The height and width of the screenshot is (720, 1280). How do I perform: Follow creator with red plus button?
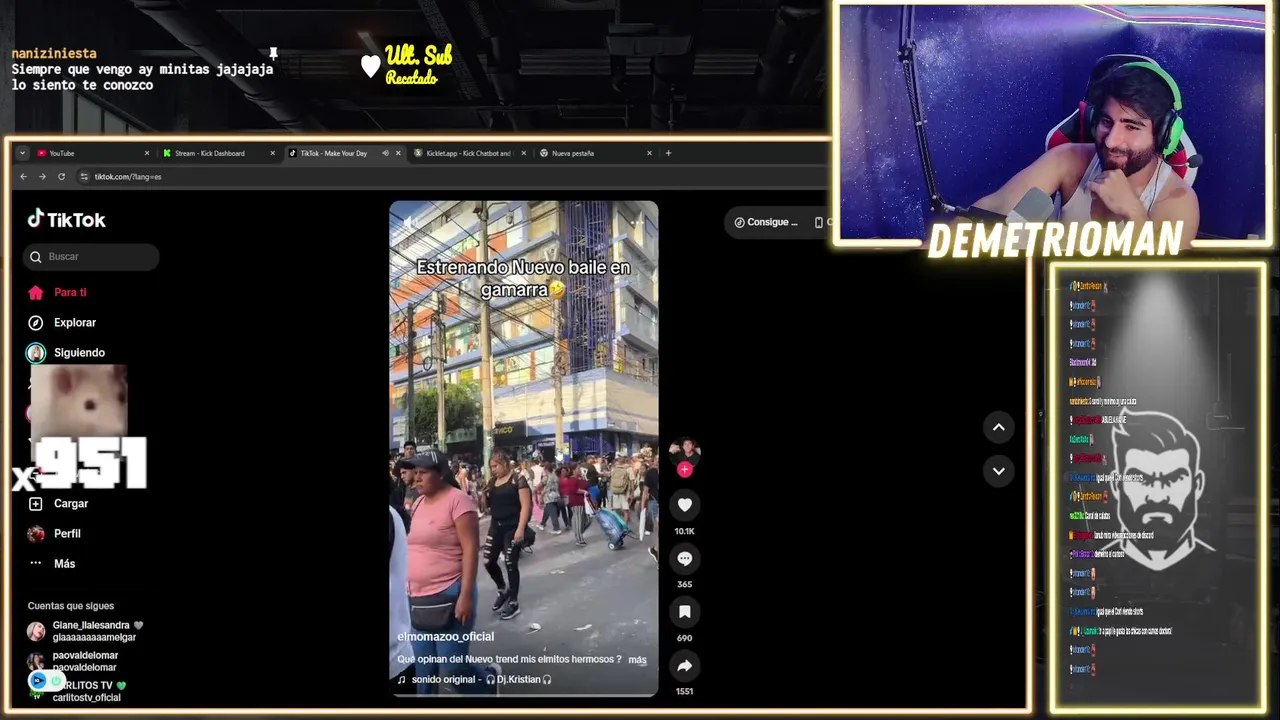click(x=684, y=469)
